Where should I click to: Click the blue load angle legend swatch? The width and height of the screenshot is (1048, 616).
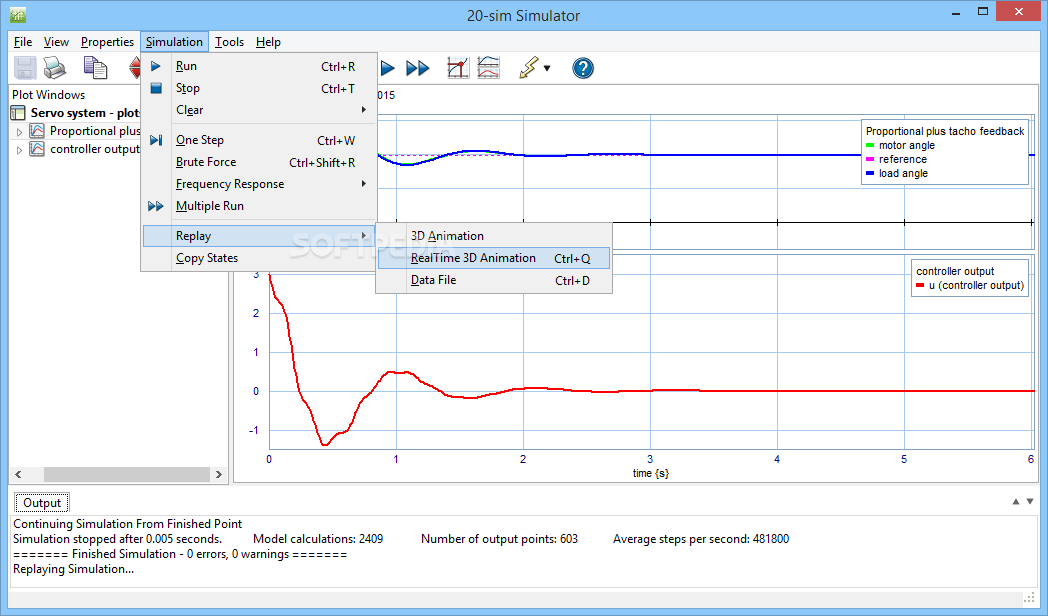(x=870, y=174)
